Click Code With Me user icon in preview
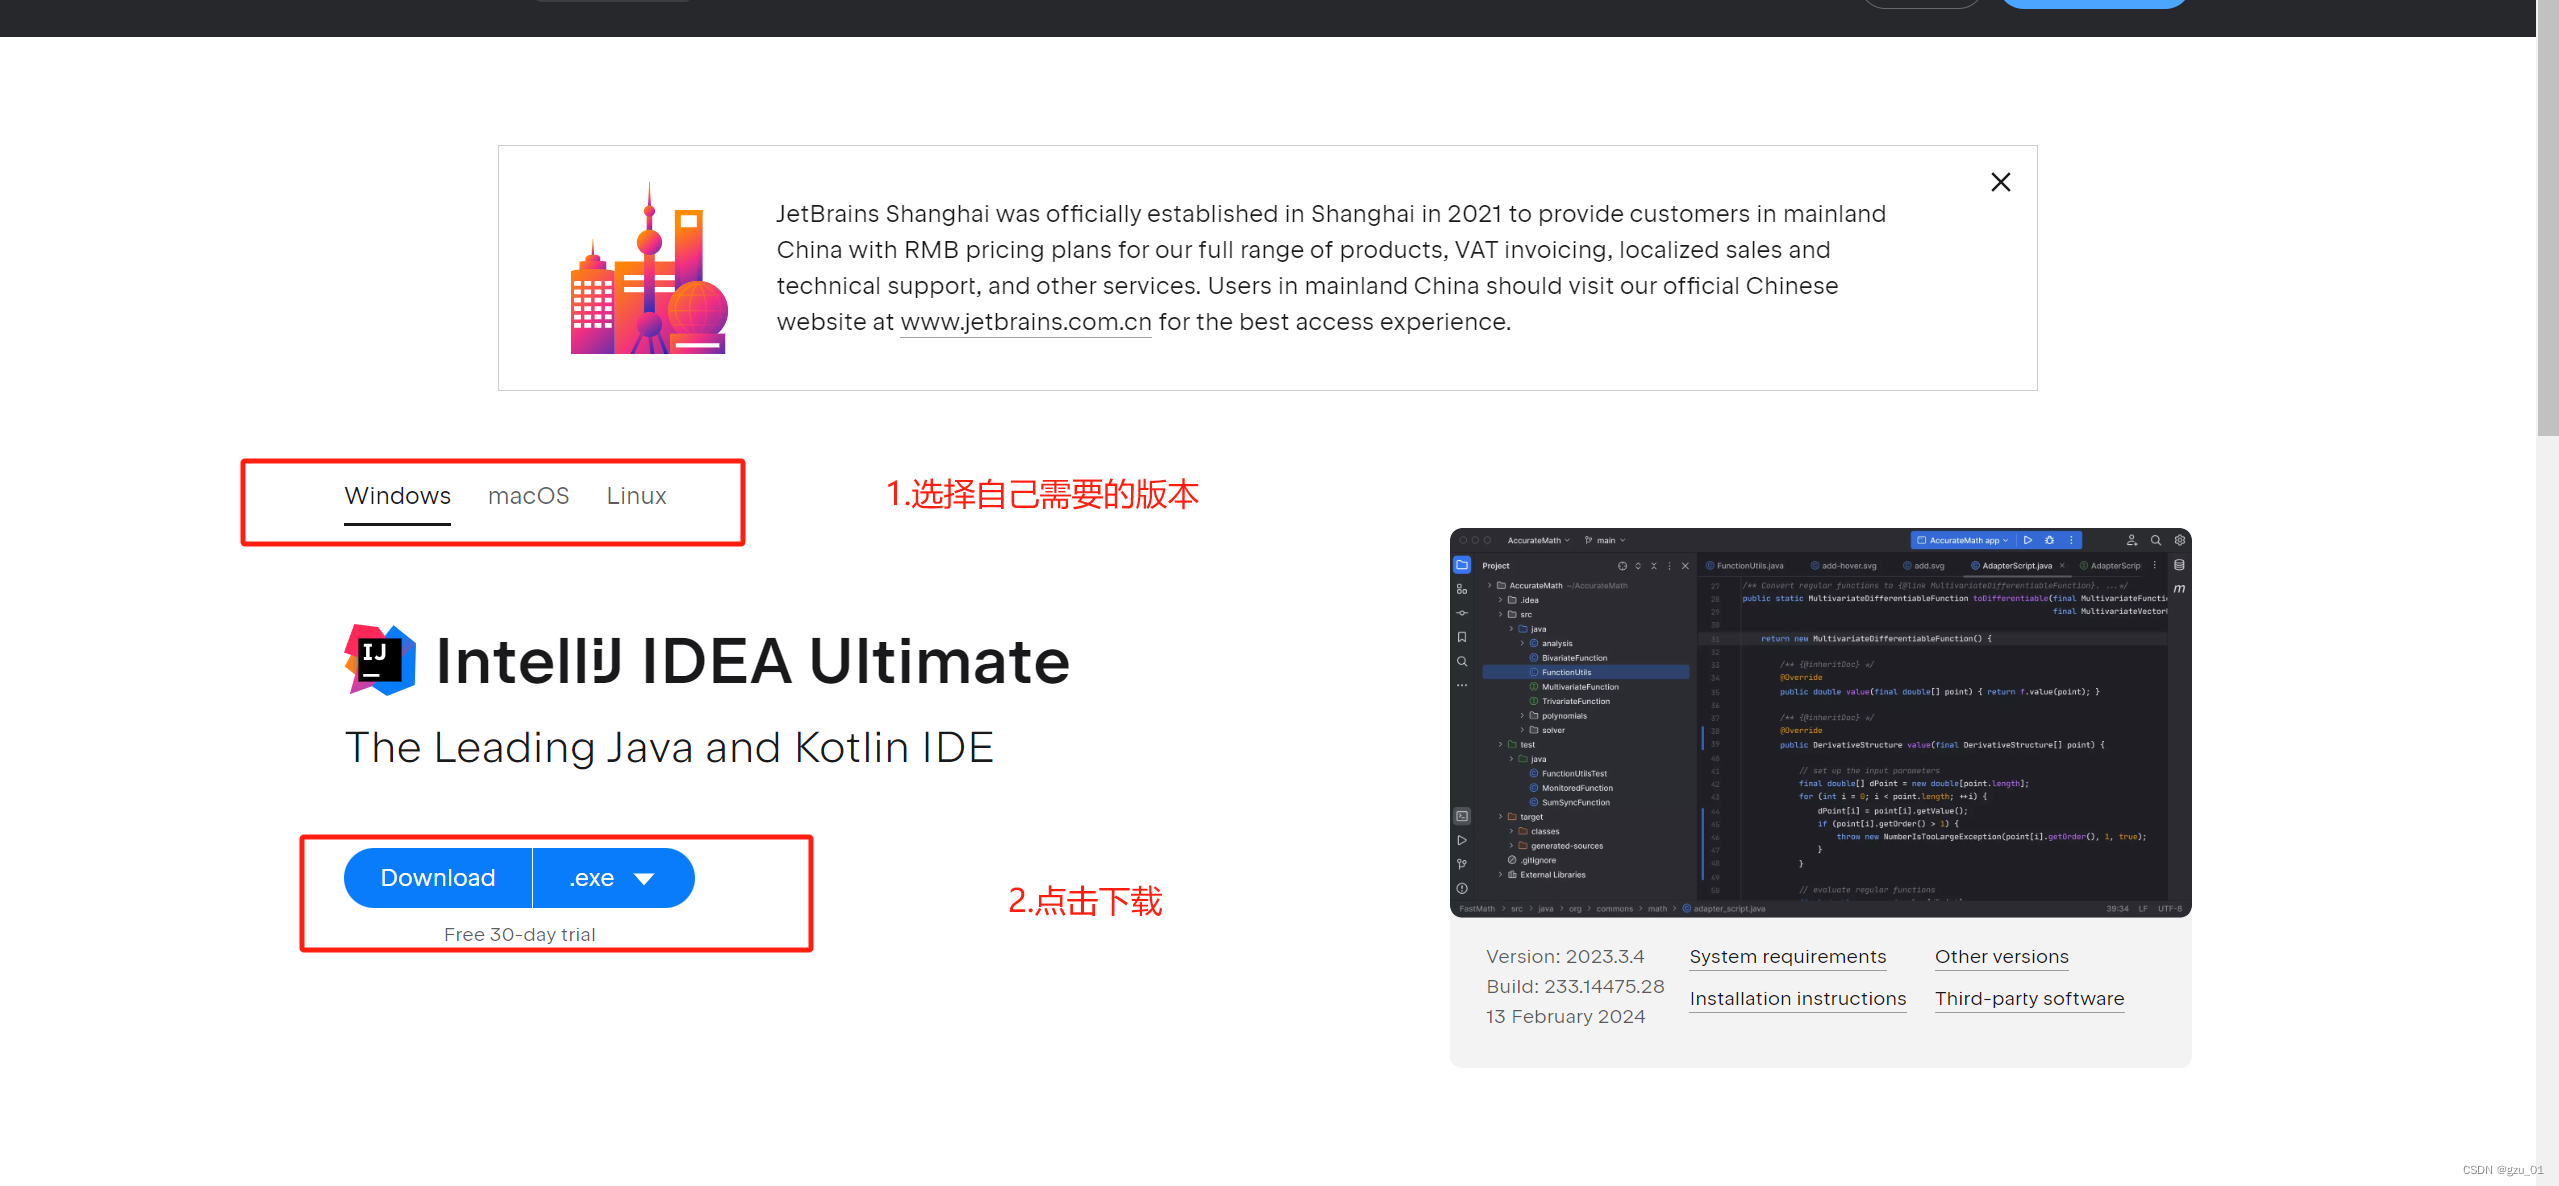 [2131, 540]
